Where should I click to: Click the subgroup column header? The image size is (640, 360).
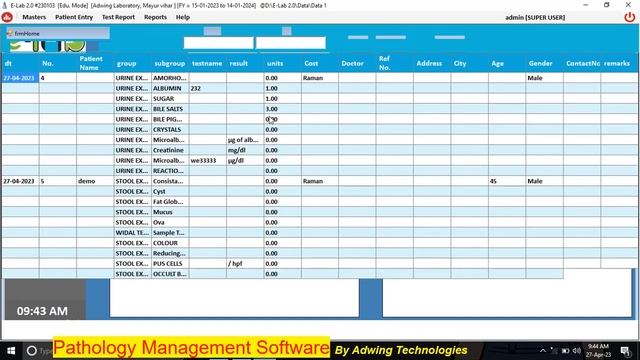[170, 63]
